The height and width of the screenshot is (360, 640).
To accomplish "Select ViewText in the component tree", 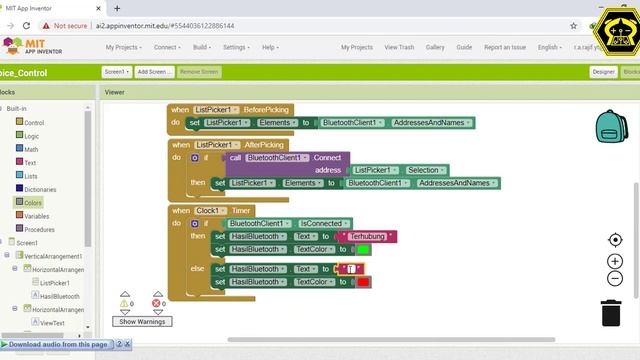I will click(x=52, y=323).
